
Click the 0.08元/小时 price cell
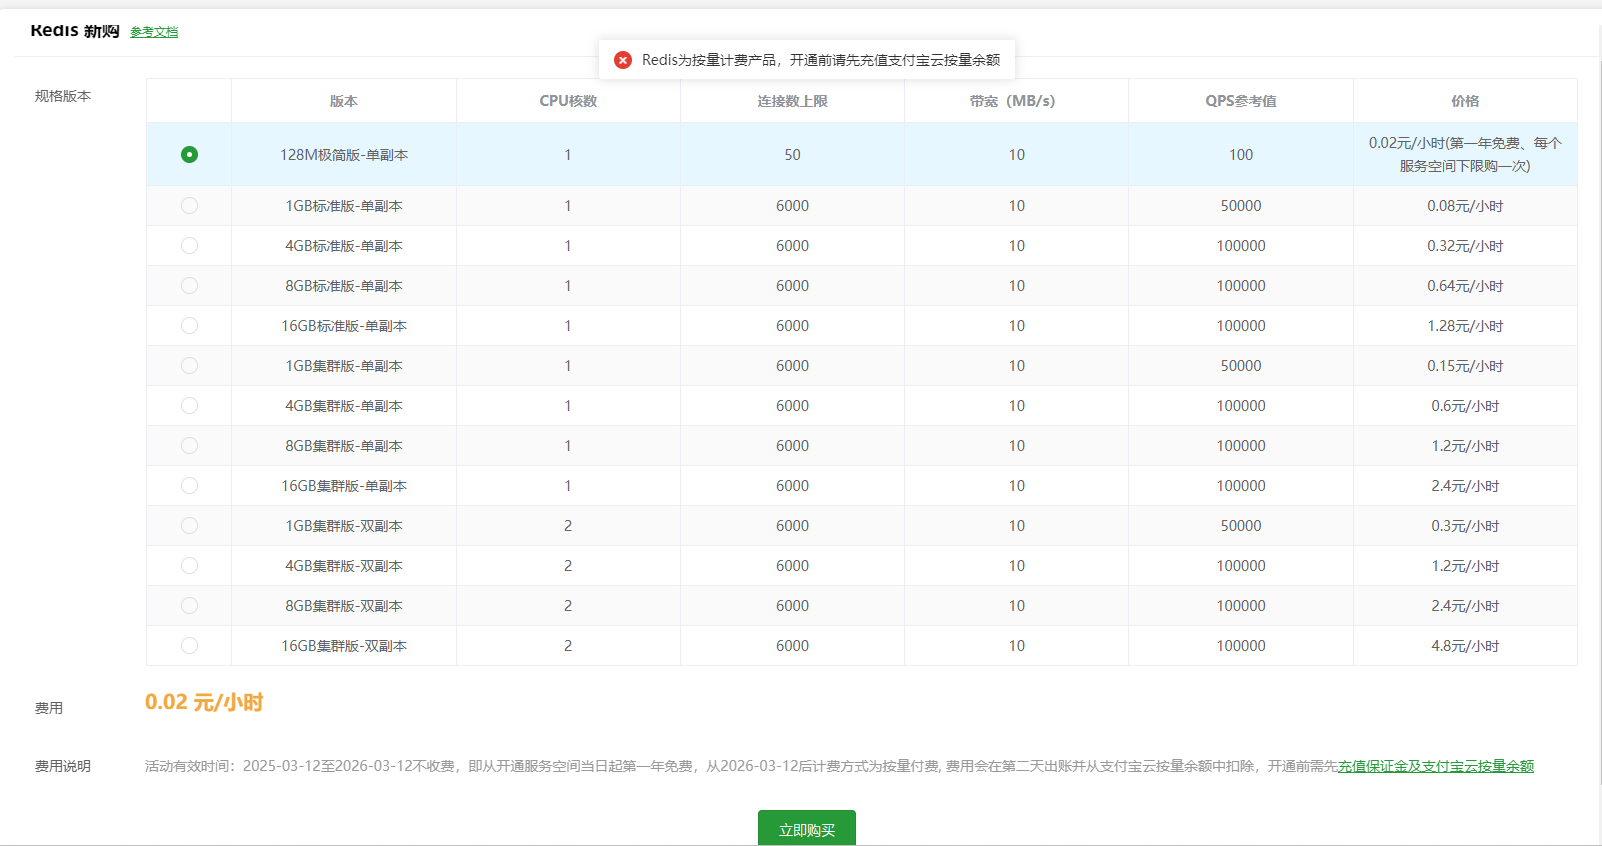pyautogui.click(x=1465, y=206)
